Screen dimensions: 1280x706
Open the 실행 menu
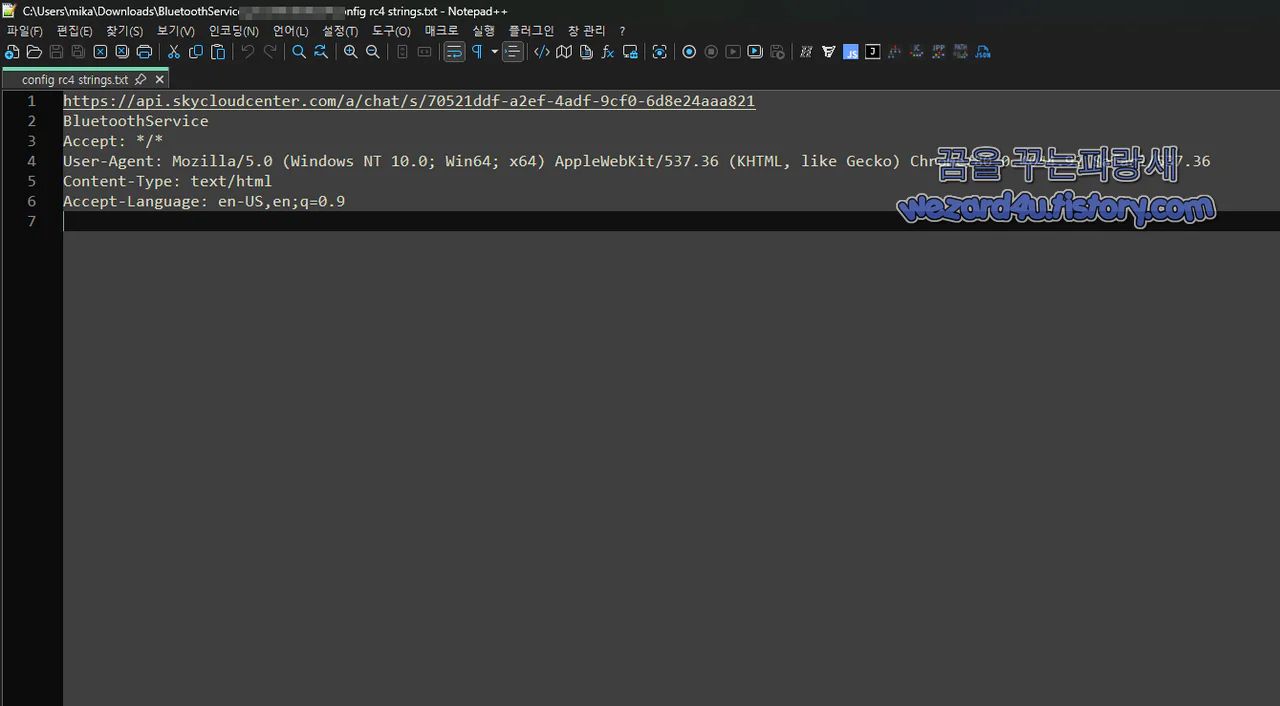click(484, 31)
